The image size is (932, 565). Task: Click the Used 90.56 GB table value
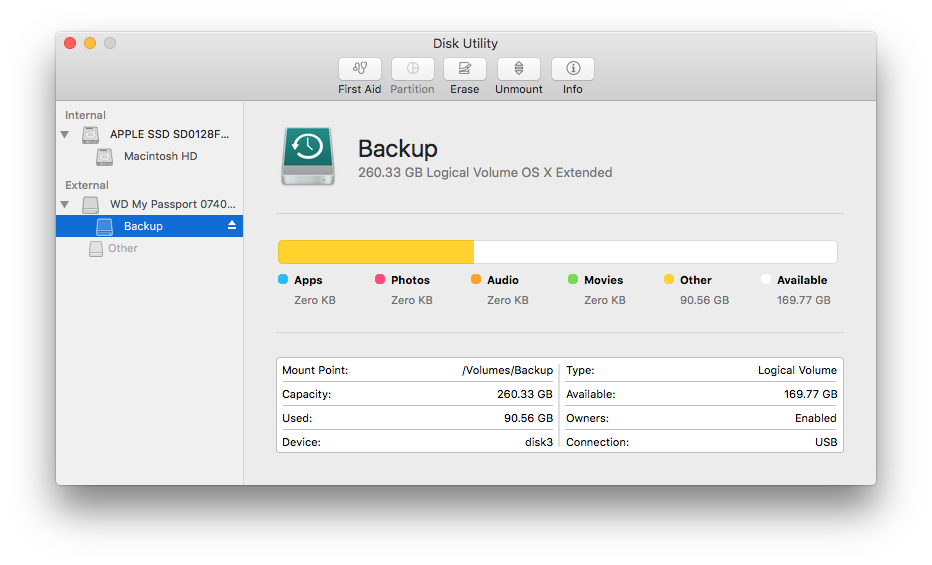[528, 418]
